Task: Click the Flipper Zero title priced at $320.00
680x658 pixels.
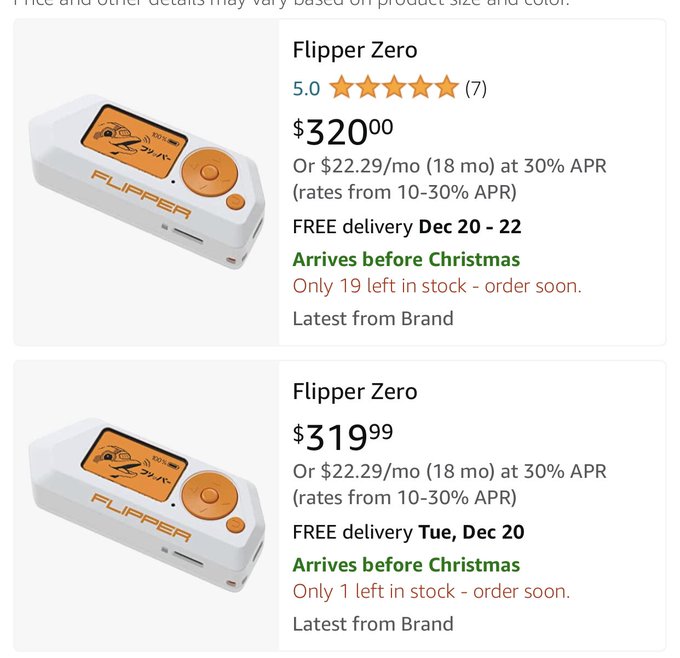Action: pos(354,50)
